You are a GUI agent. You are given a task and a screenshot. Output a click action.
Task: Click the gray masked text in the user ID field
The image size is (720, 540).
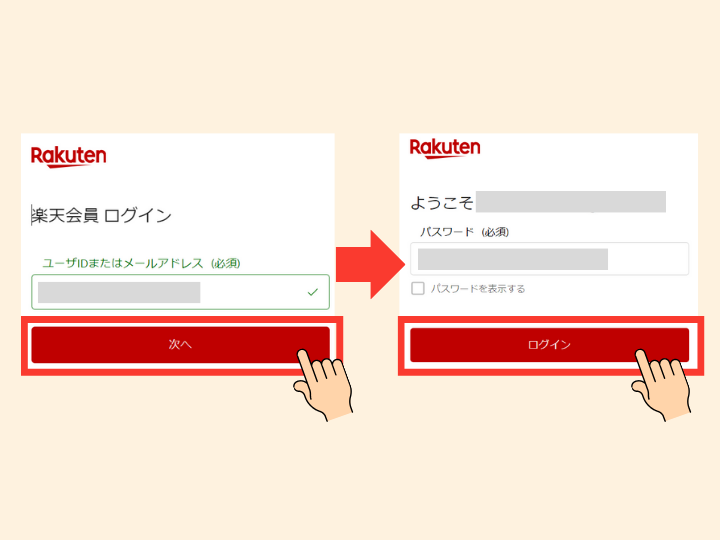[x=119, y=292]
